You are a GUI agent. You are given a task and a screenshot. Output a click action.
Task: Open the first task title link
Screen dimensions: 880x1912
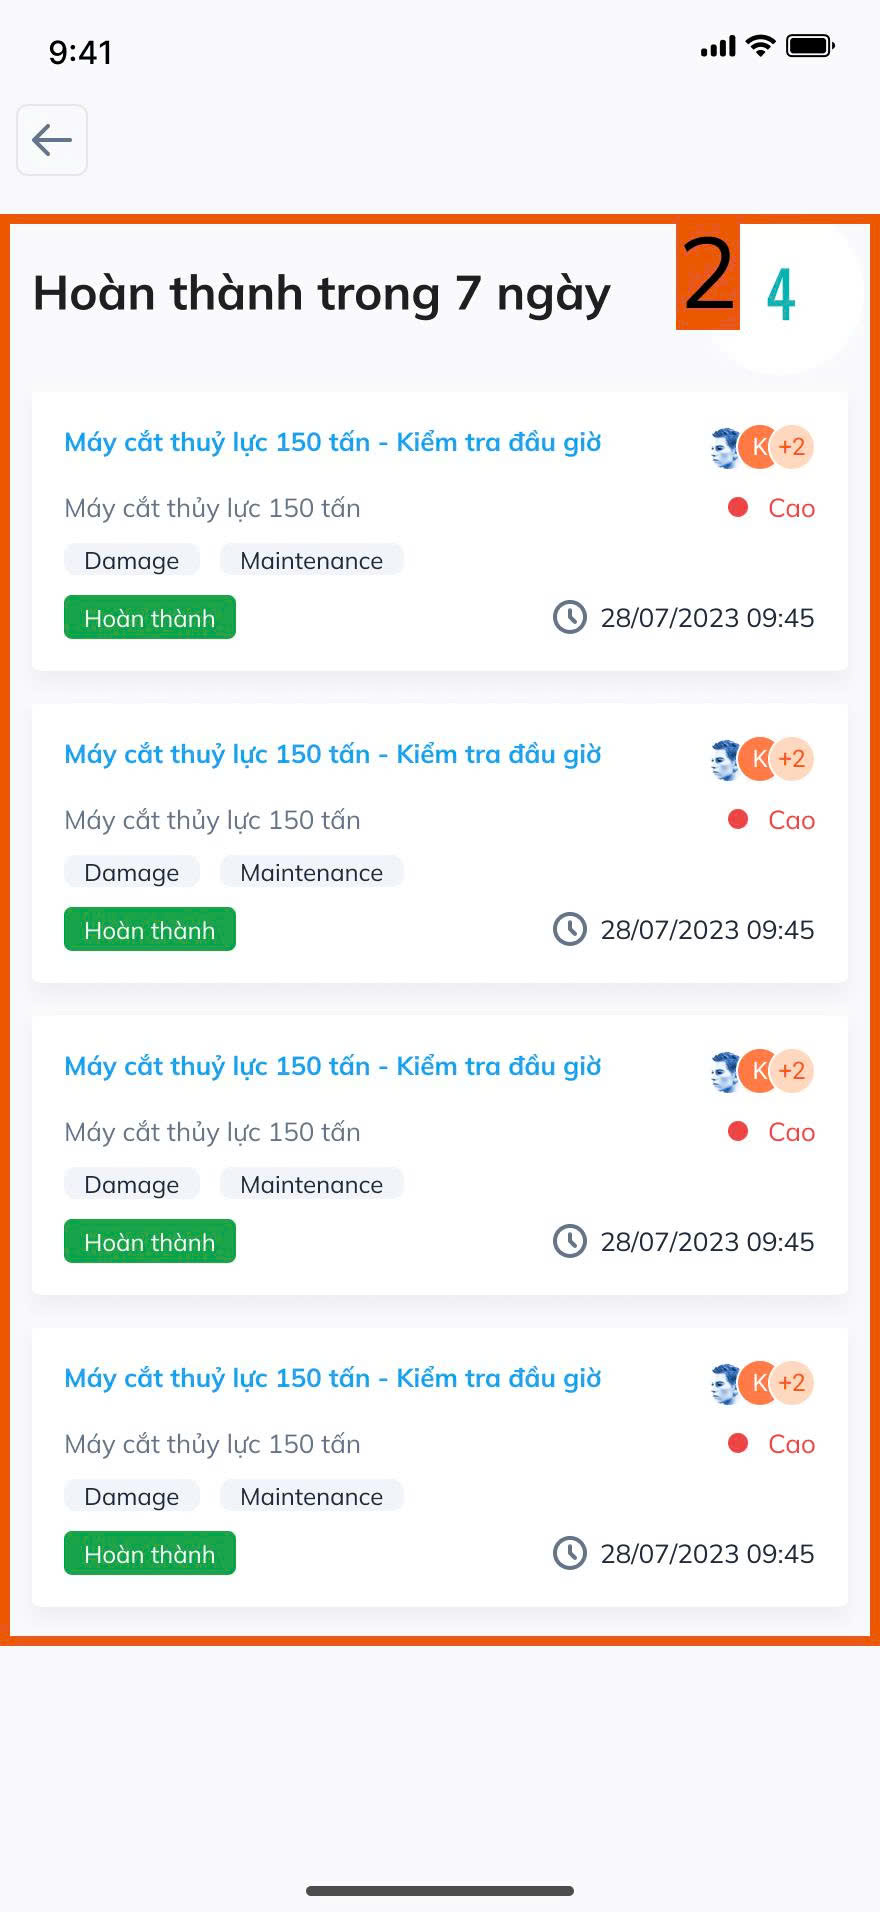[x=332, y=443]
